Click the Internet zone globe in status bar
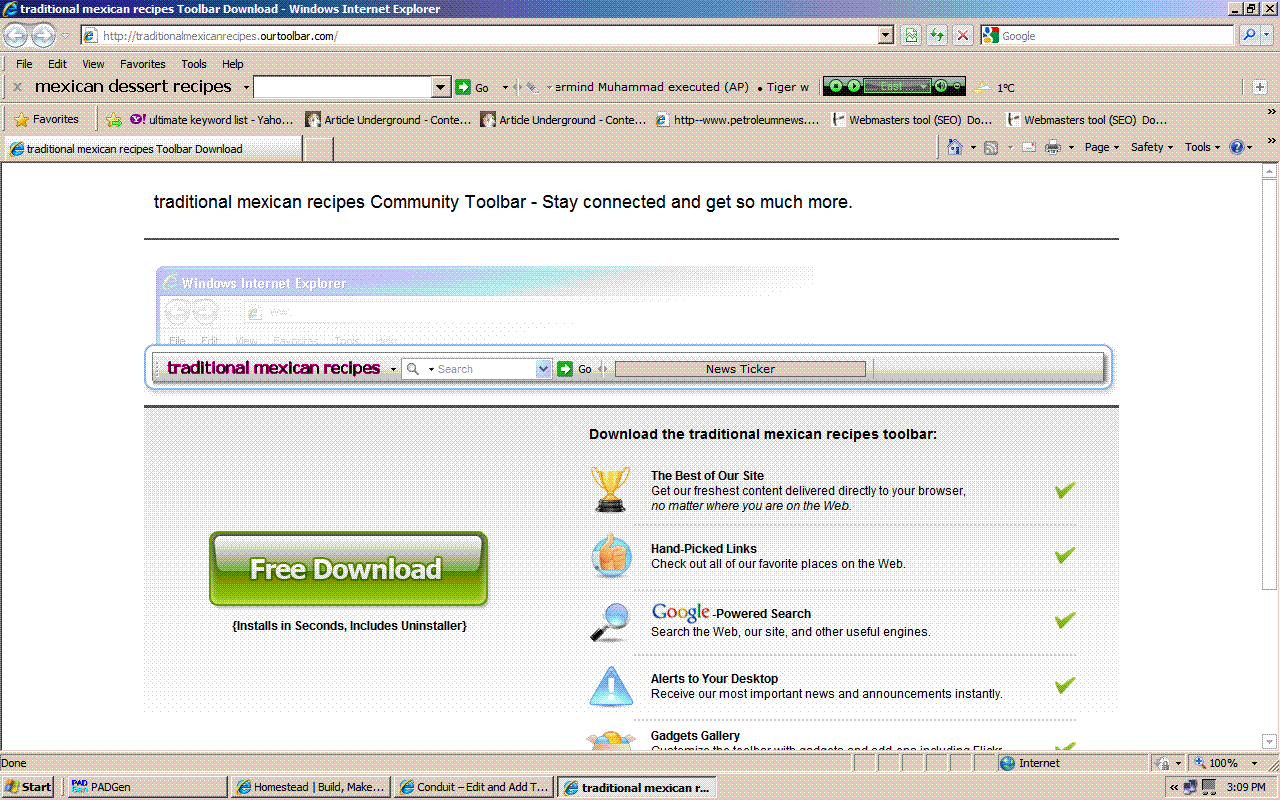1280x800 pixels. tap(1008, 763)
